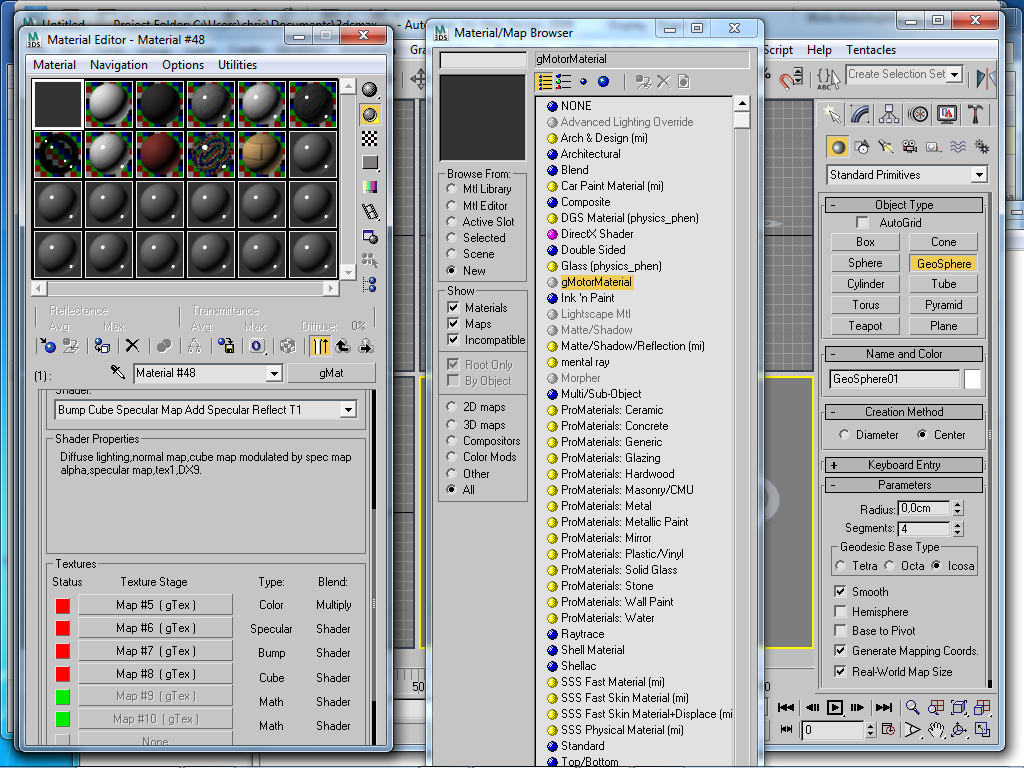The image size is (1024, 768).
Task: Click the Play Animation button
Action: (835, 707)
